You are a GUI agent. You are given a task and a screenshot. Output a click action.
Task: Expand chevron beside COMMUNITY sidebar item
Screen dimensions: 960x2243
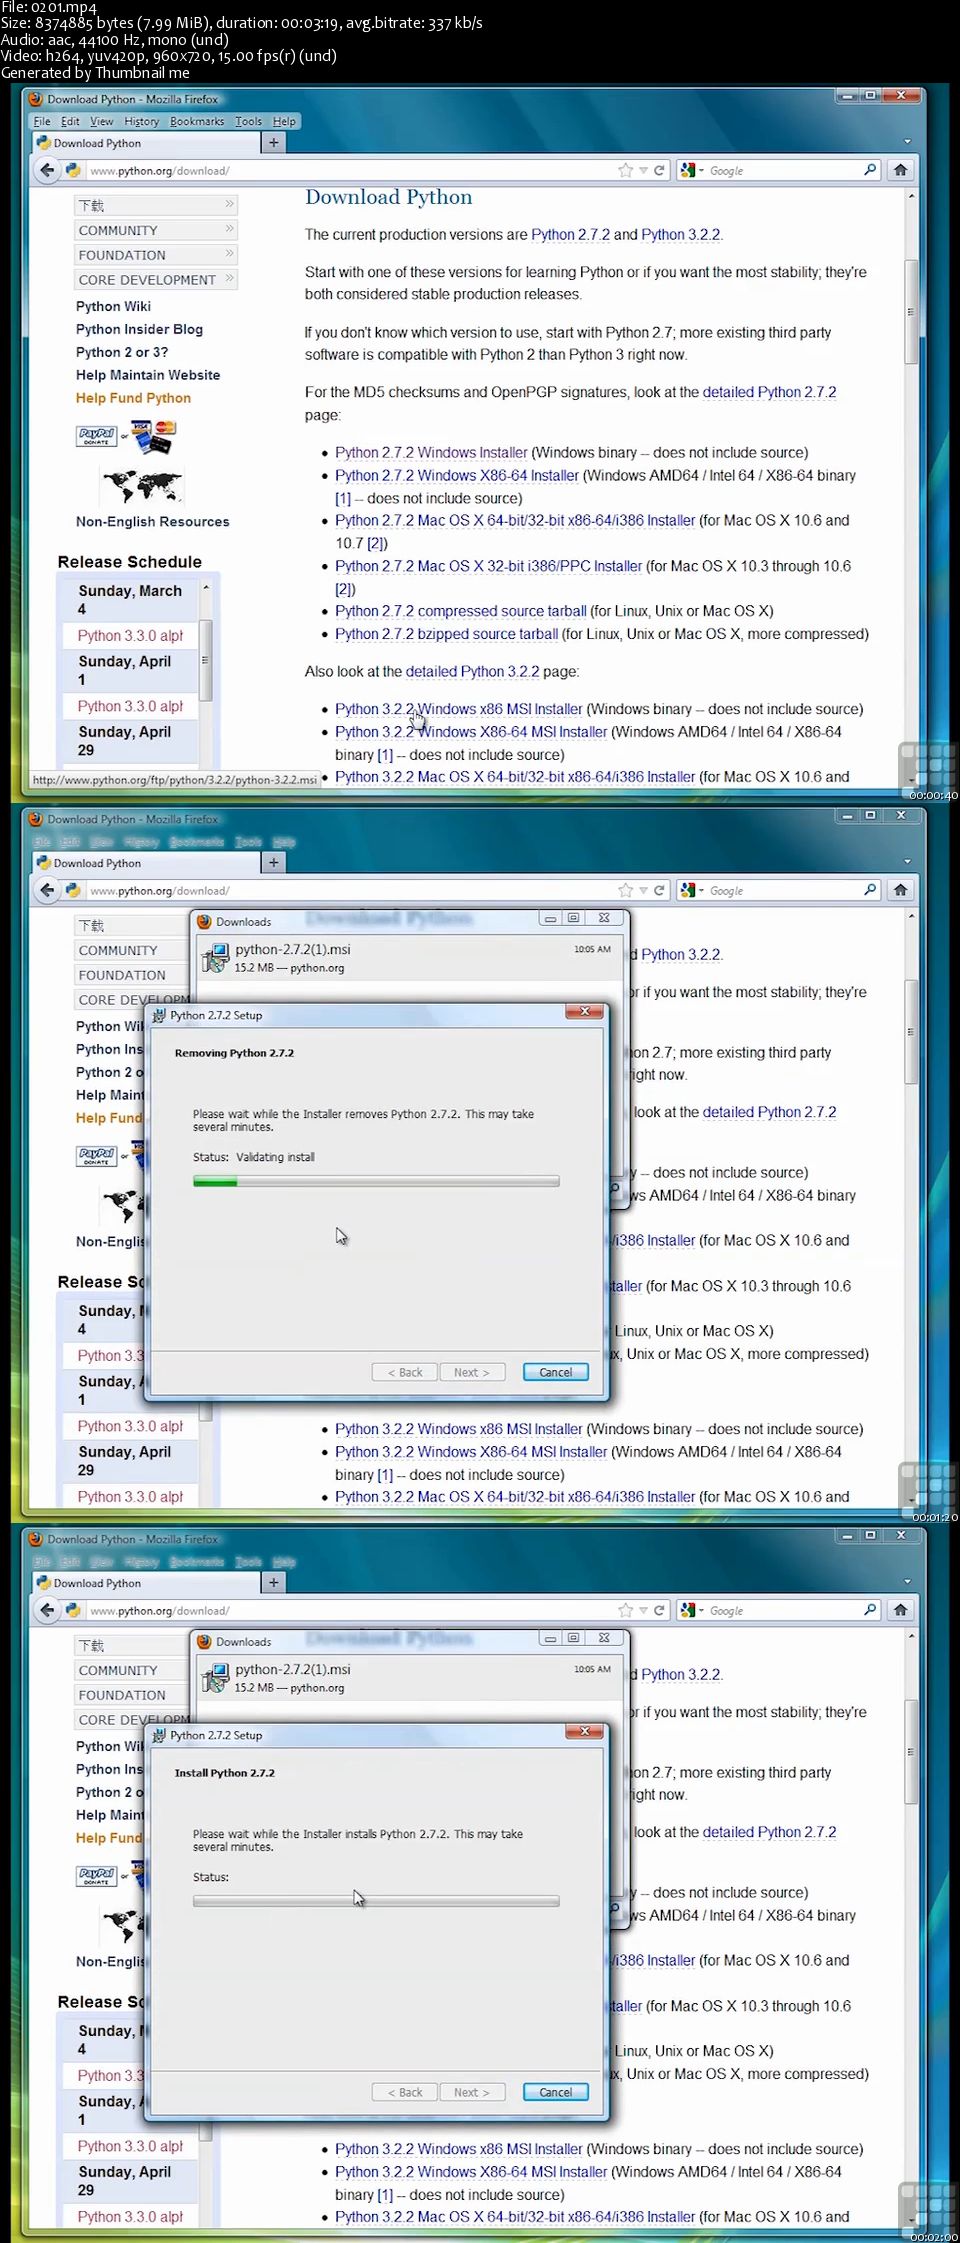click(x=229, y=229)
